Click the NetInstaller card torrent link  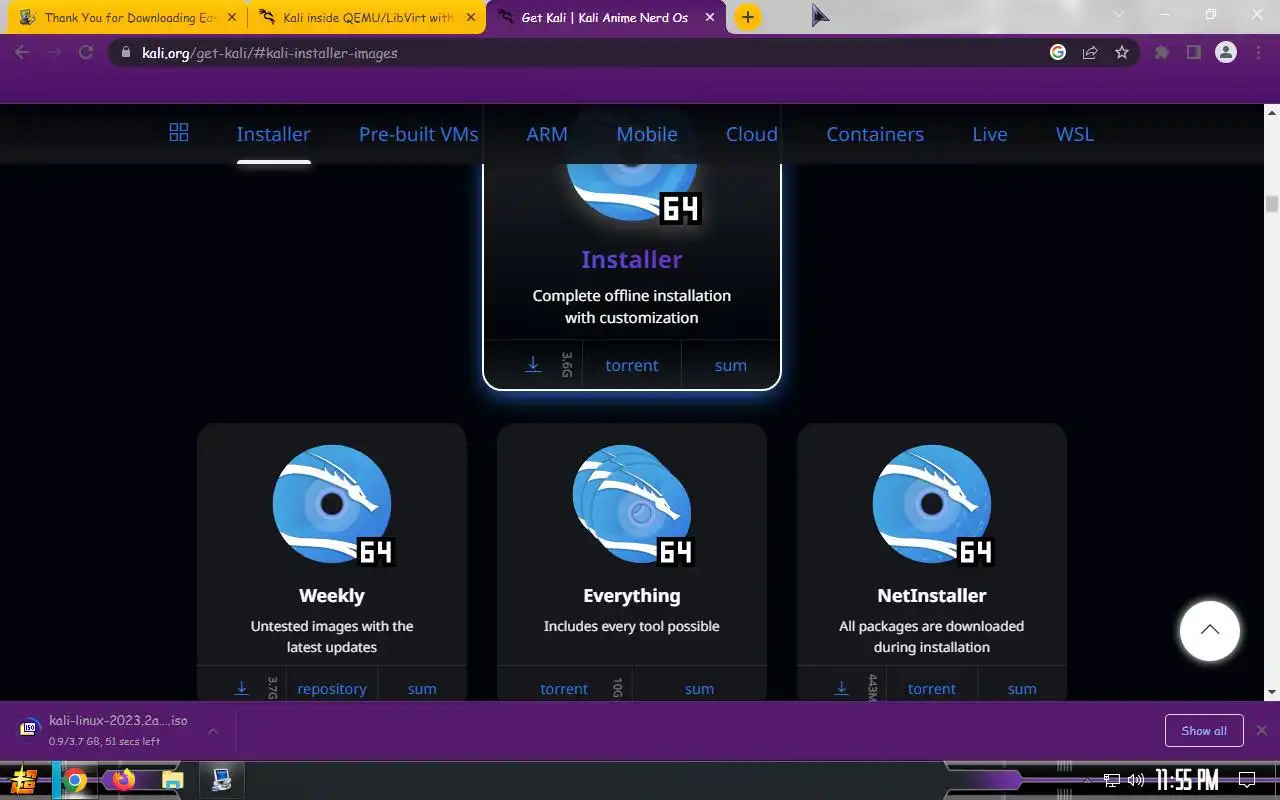coord(932,688)
